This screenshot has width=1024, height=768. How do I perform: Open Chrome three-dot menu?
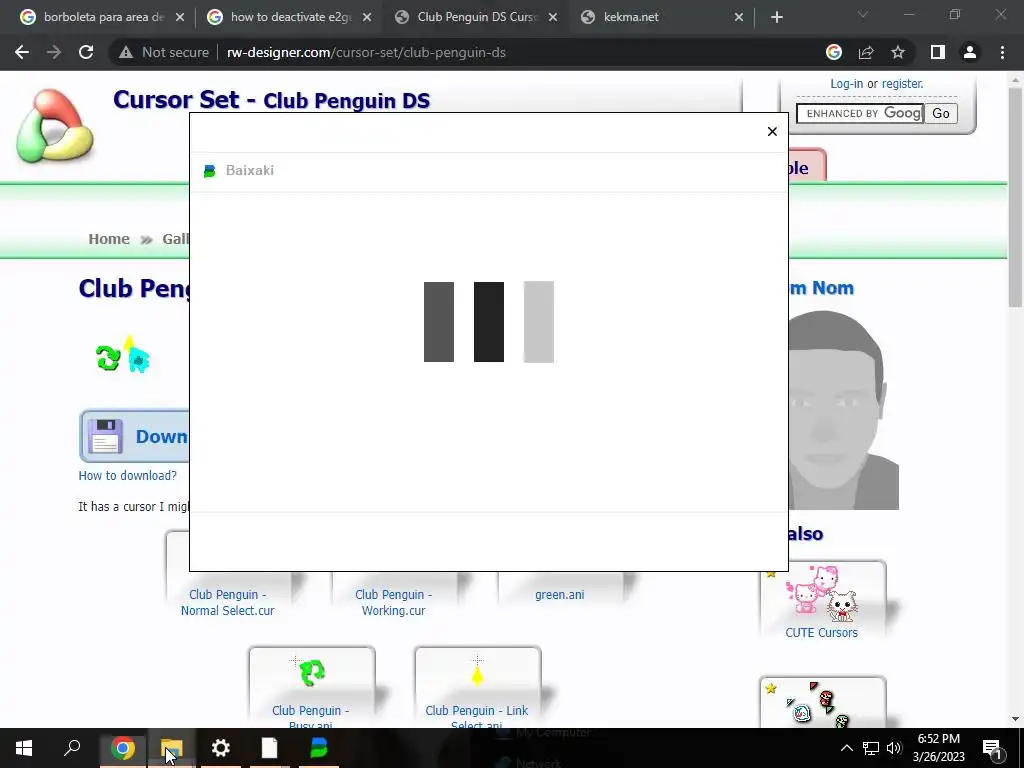click(x=1002, y=52)
